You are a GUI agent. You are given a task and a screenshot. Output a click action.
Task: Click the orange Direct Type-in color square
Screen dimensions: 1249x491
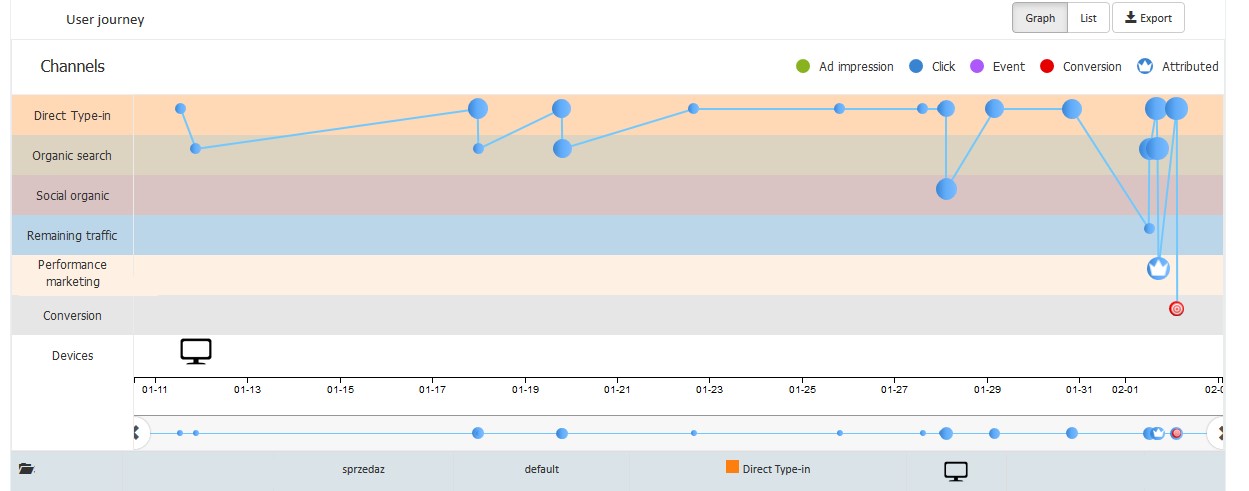(x=732, y=467)
